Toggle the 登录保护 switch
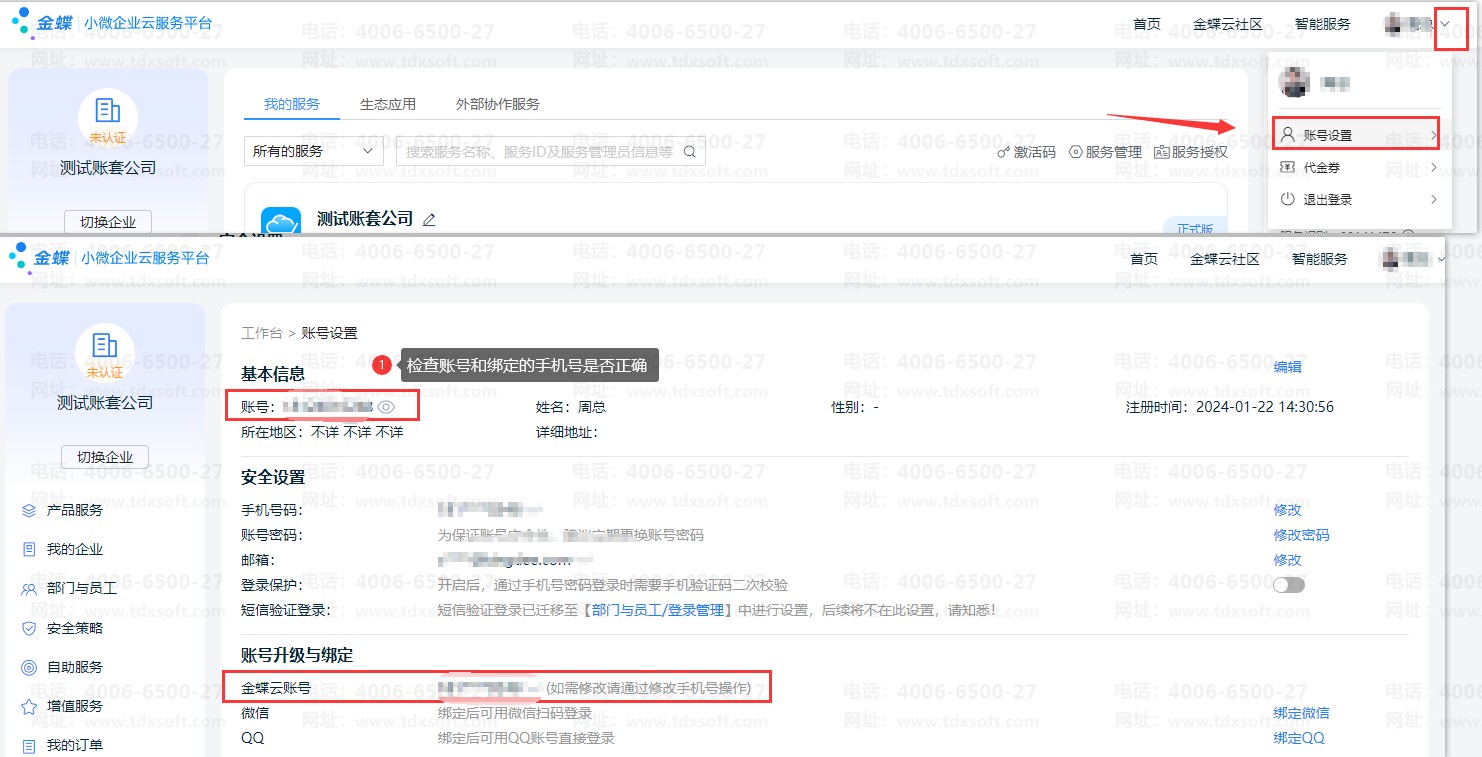Screen dimensions: 1482x757 [1288, 585]
